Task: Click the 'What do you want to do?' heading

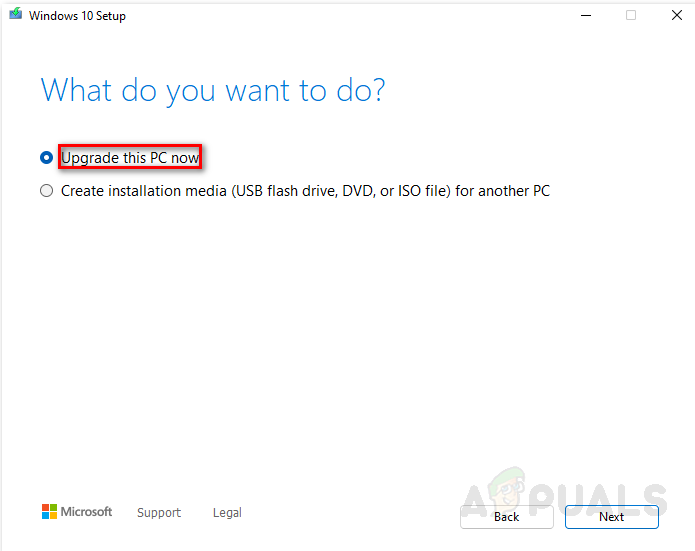Action: (x=213, y=91)
